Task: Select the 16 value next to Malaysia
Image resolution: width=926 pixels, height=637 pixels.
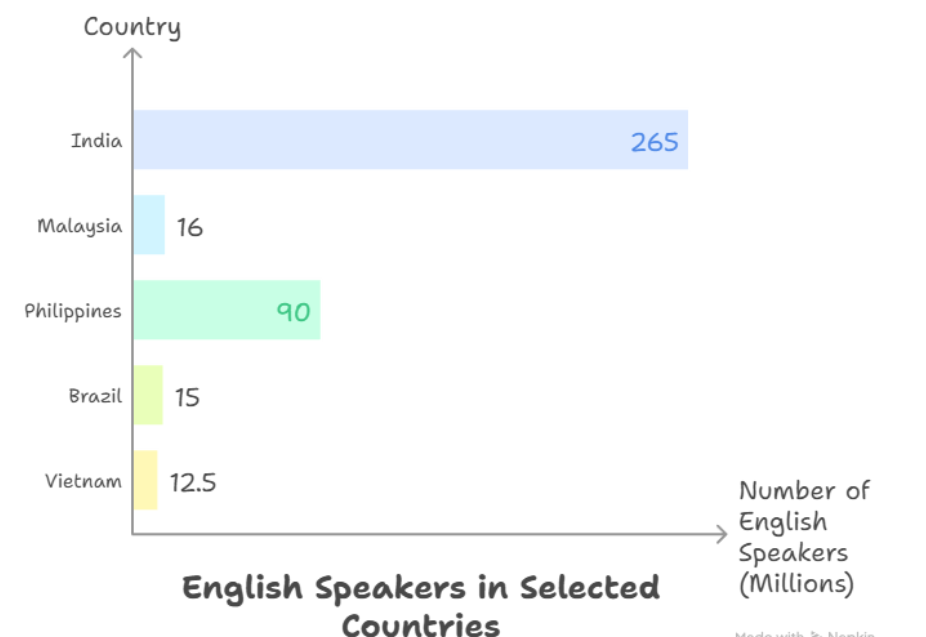Action: [x=189, y=227]
